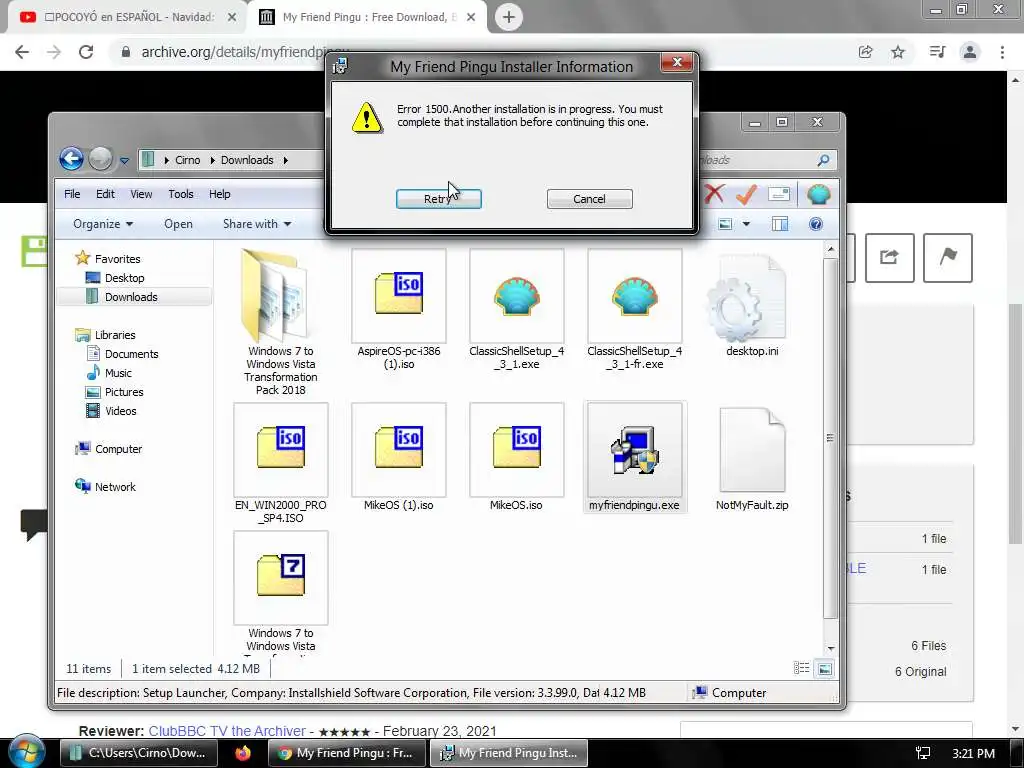This screenshot has height=768, width=1024.
Task: Select ClassicShellSetup_4_3_1-fr.exe file
Action: point(634,310)
